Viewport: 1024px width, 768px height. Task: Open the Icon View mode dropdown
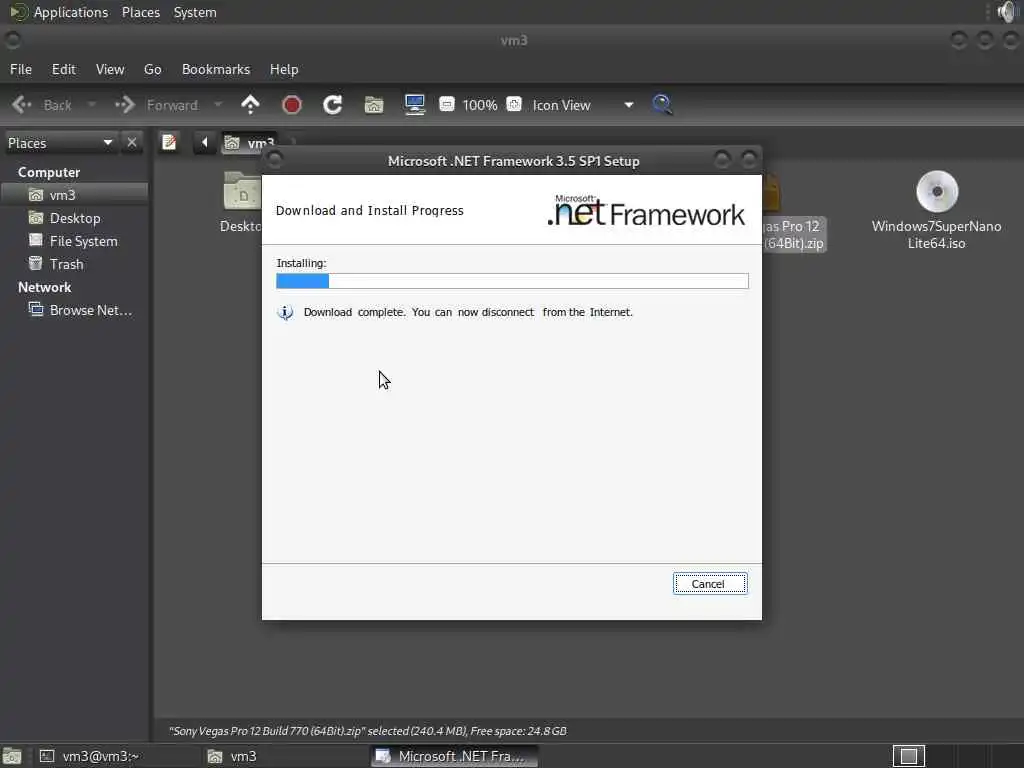tap(583, 105)
